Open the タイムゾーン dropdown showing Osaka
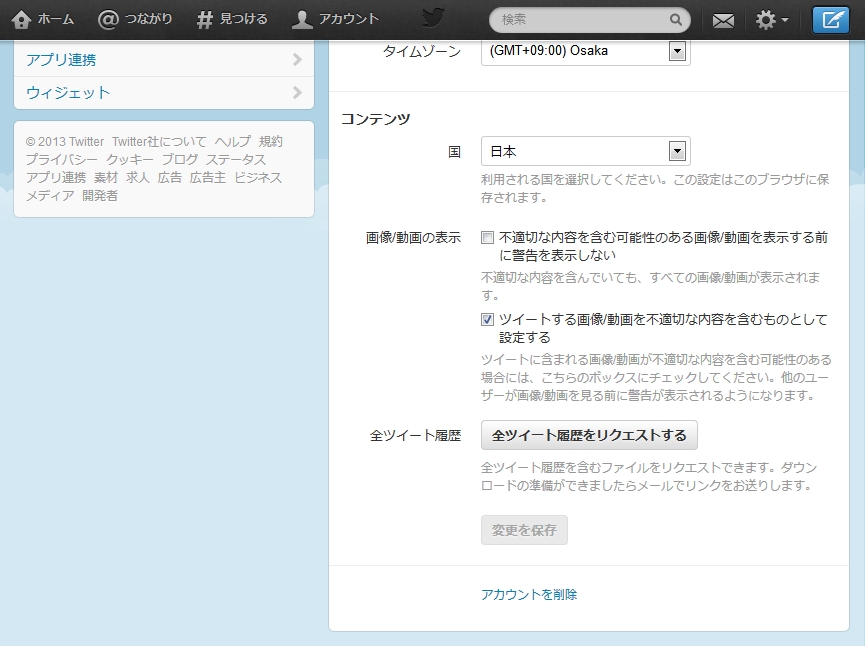This screenshot has height=646, width=865. click(x=586, y=51)
